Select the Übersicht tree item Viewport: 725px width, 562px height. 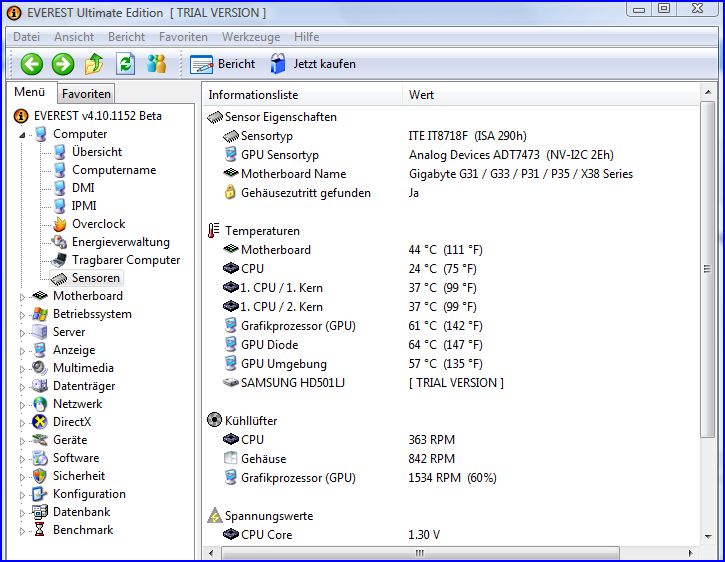click(x=97, y=152)
